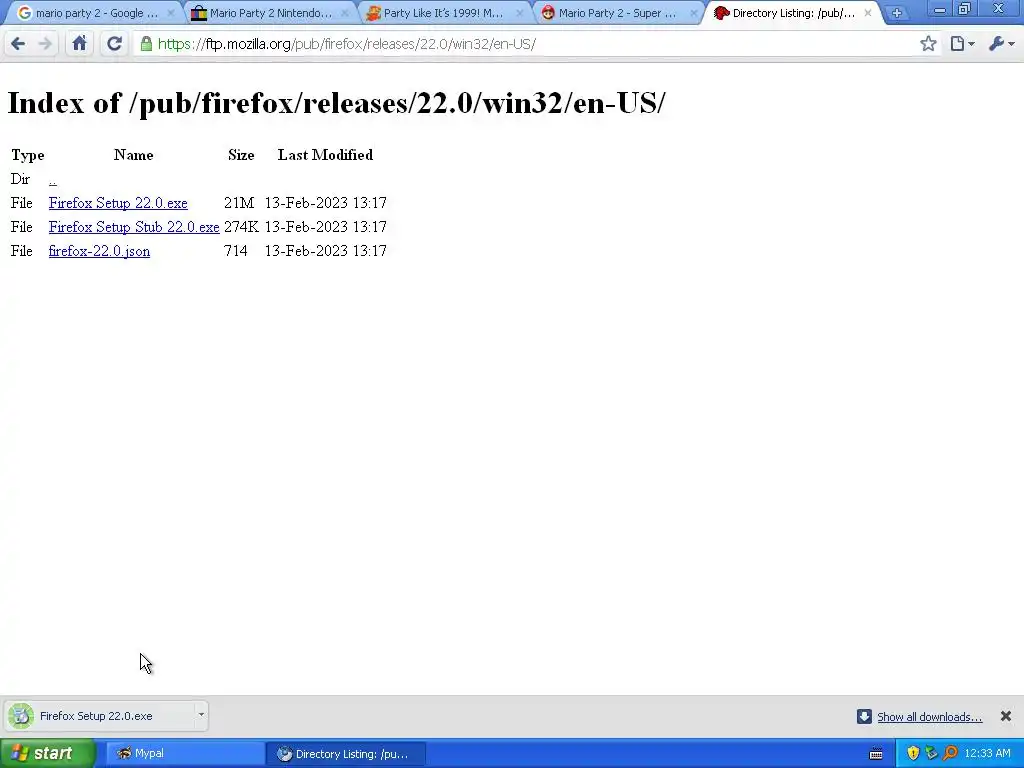
Task: Switch to Mypal taskbar window
Action: tap(185, 754)
